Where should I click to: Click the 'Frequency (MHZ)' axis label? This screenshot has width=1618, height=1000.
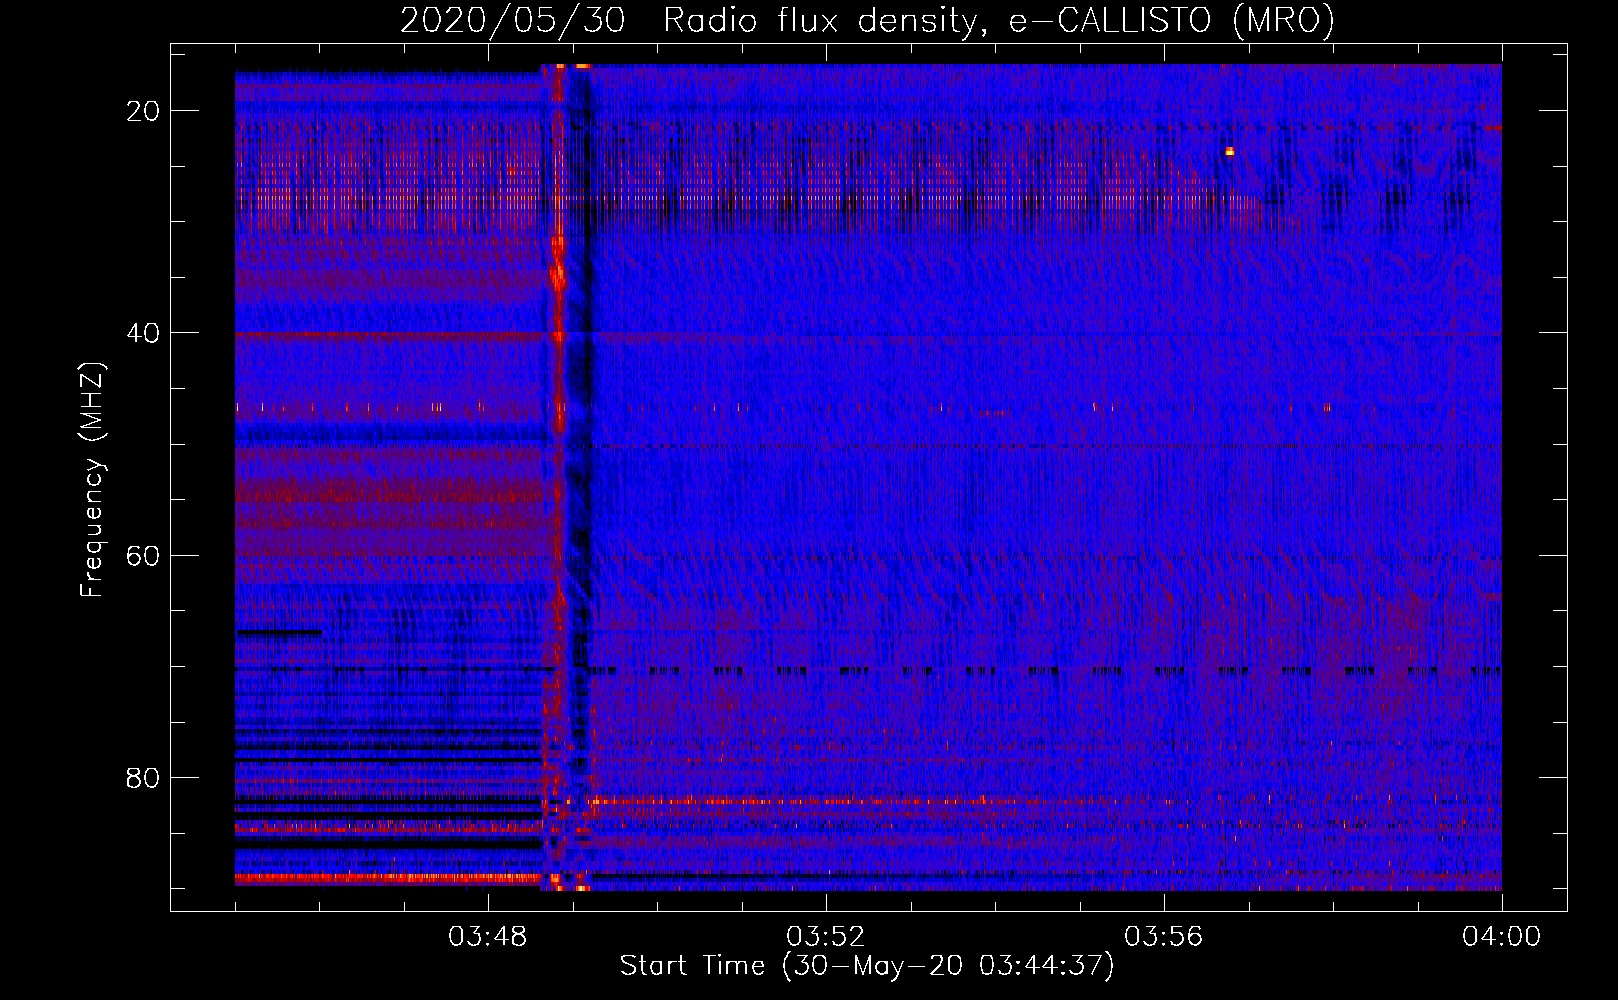pyautogui.click(x=92, y=480)
